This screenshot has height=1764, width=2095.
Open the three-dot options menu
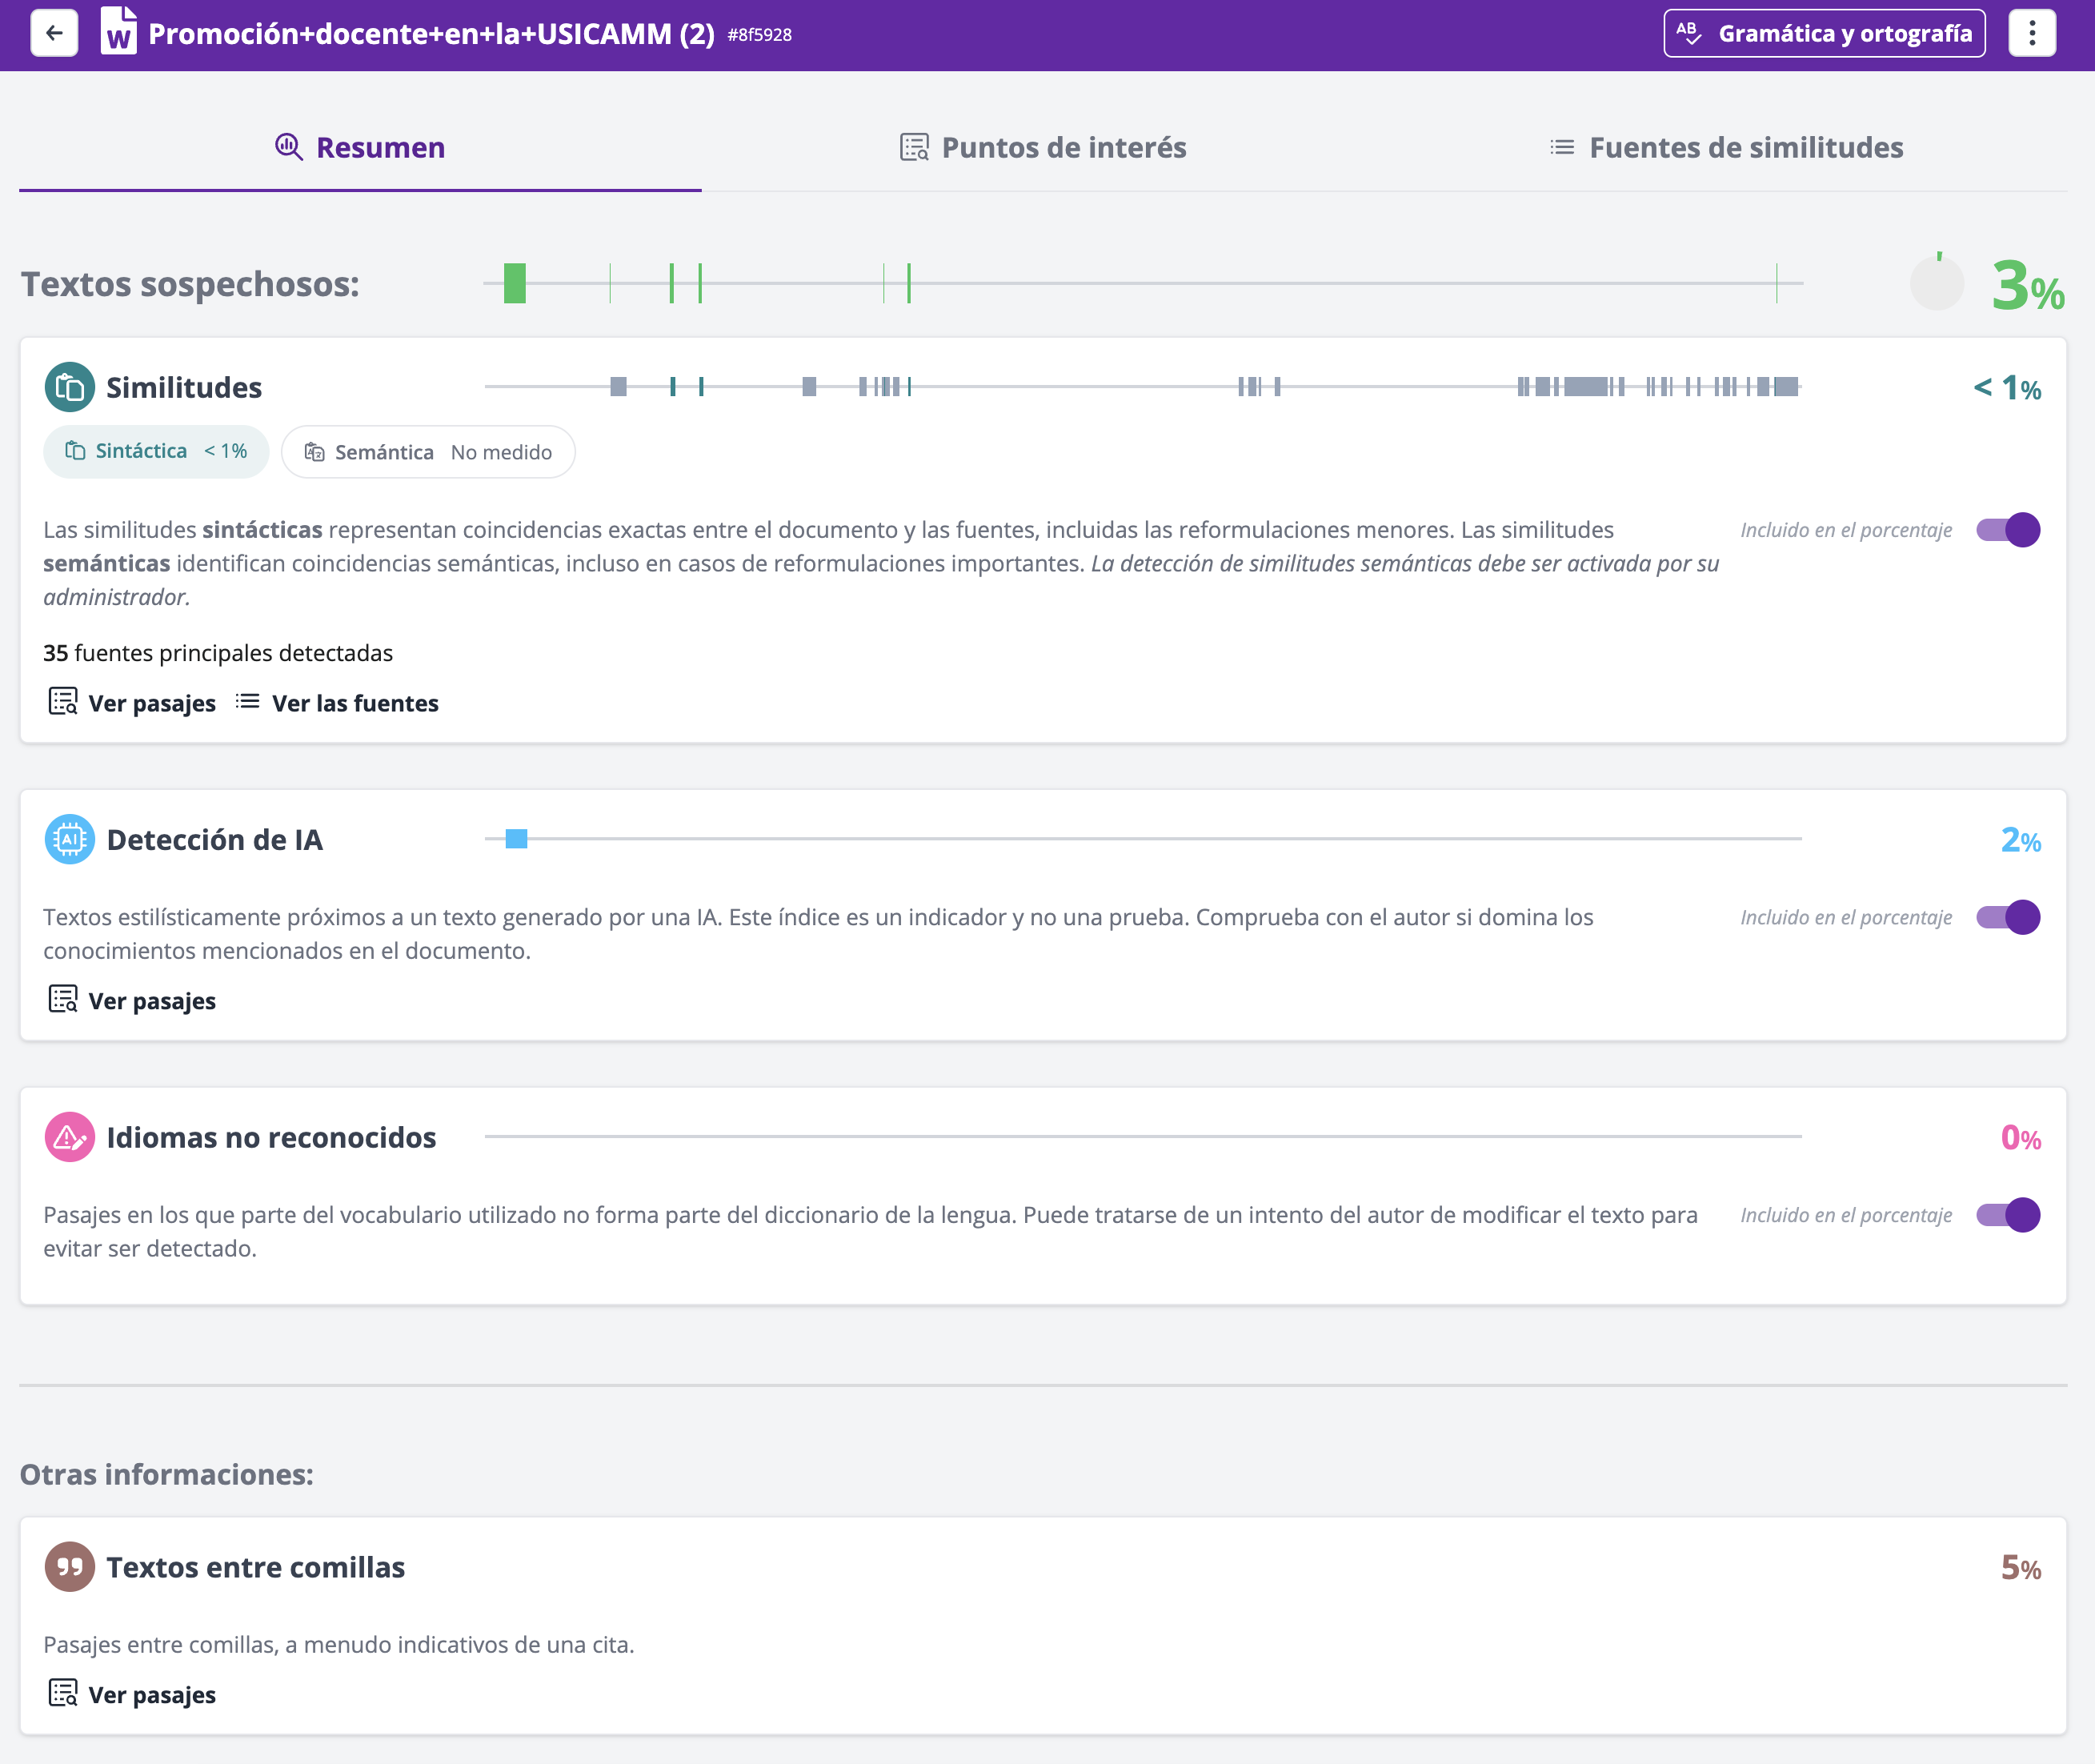[2031, 33]
